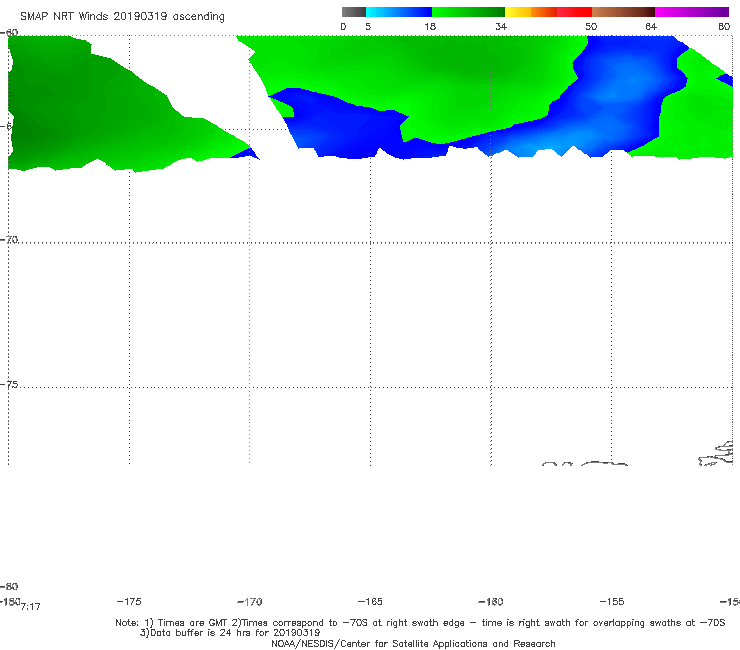Click the yellow-orange segment of the color bar
740x650 pixels.
[x=531, y=12]
